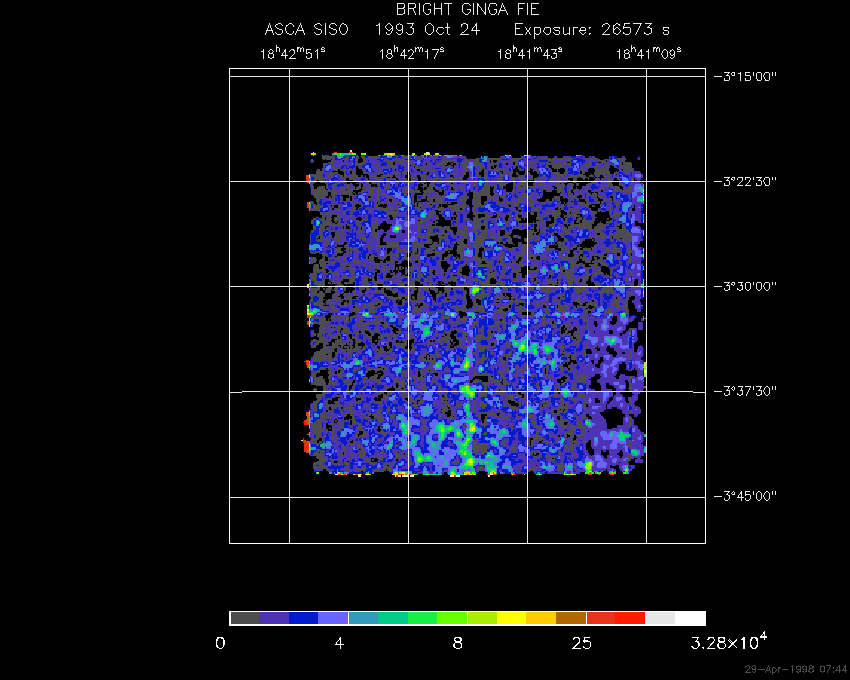Click the 29-Apr-1998 timestamp in corner
Image resolution: width=850 pixels, height=680 pixels.
pyautogui.click(x=796, y=669)
